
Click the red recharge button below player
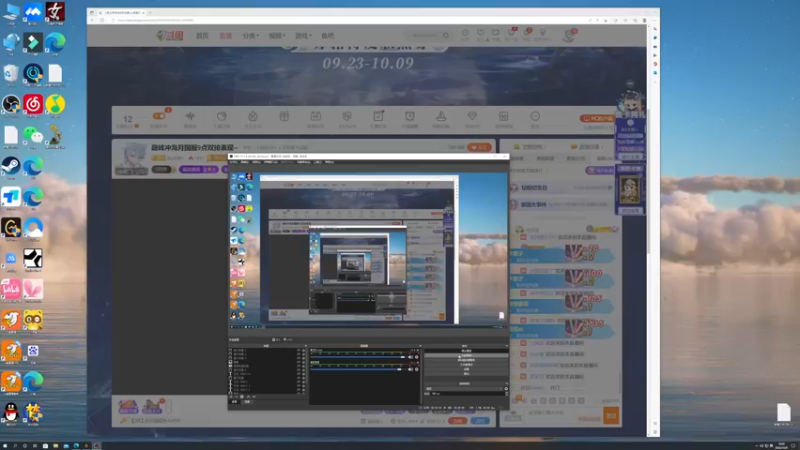click(x=458, y=421)
